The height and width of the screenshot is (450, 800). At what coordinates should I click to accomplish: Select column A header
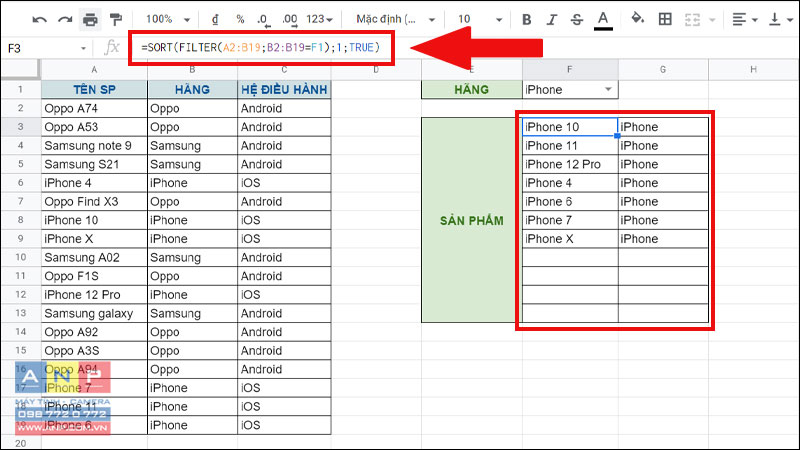[94, 70]
